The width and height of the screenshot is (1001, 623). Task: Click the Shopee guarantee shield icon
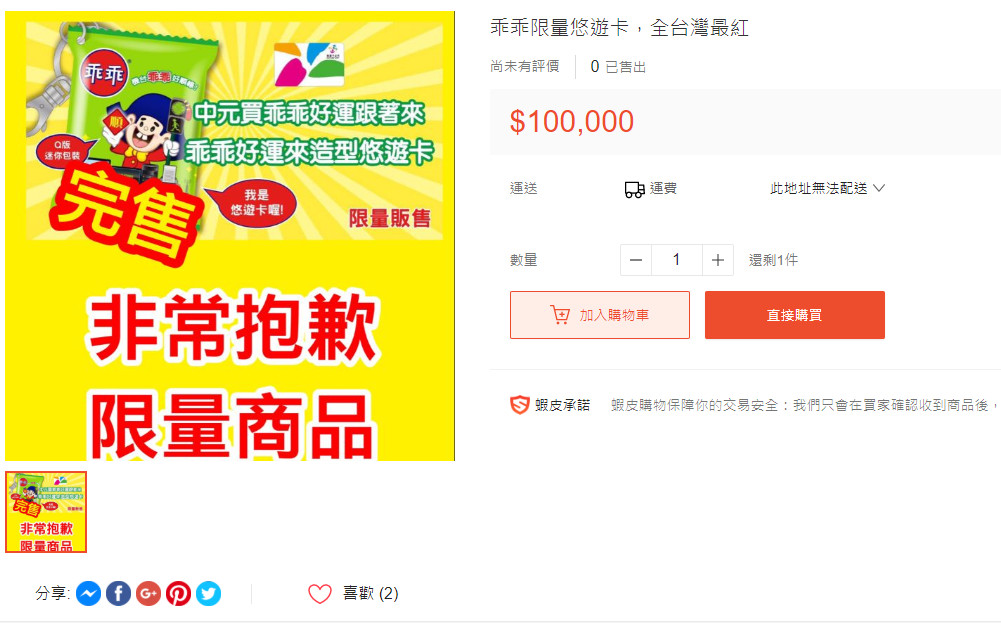[520, 405]
